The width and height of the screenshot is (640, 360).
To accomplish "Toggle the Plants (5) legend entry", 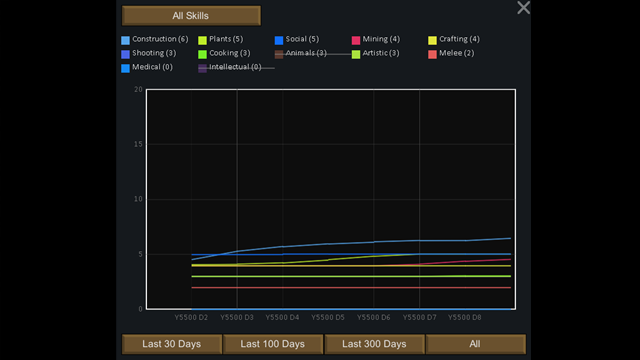I will tap(221, 39).
